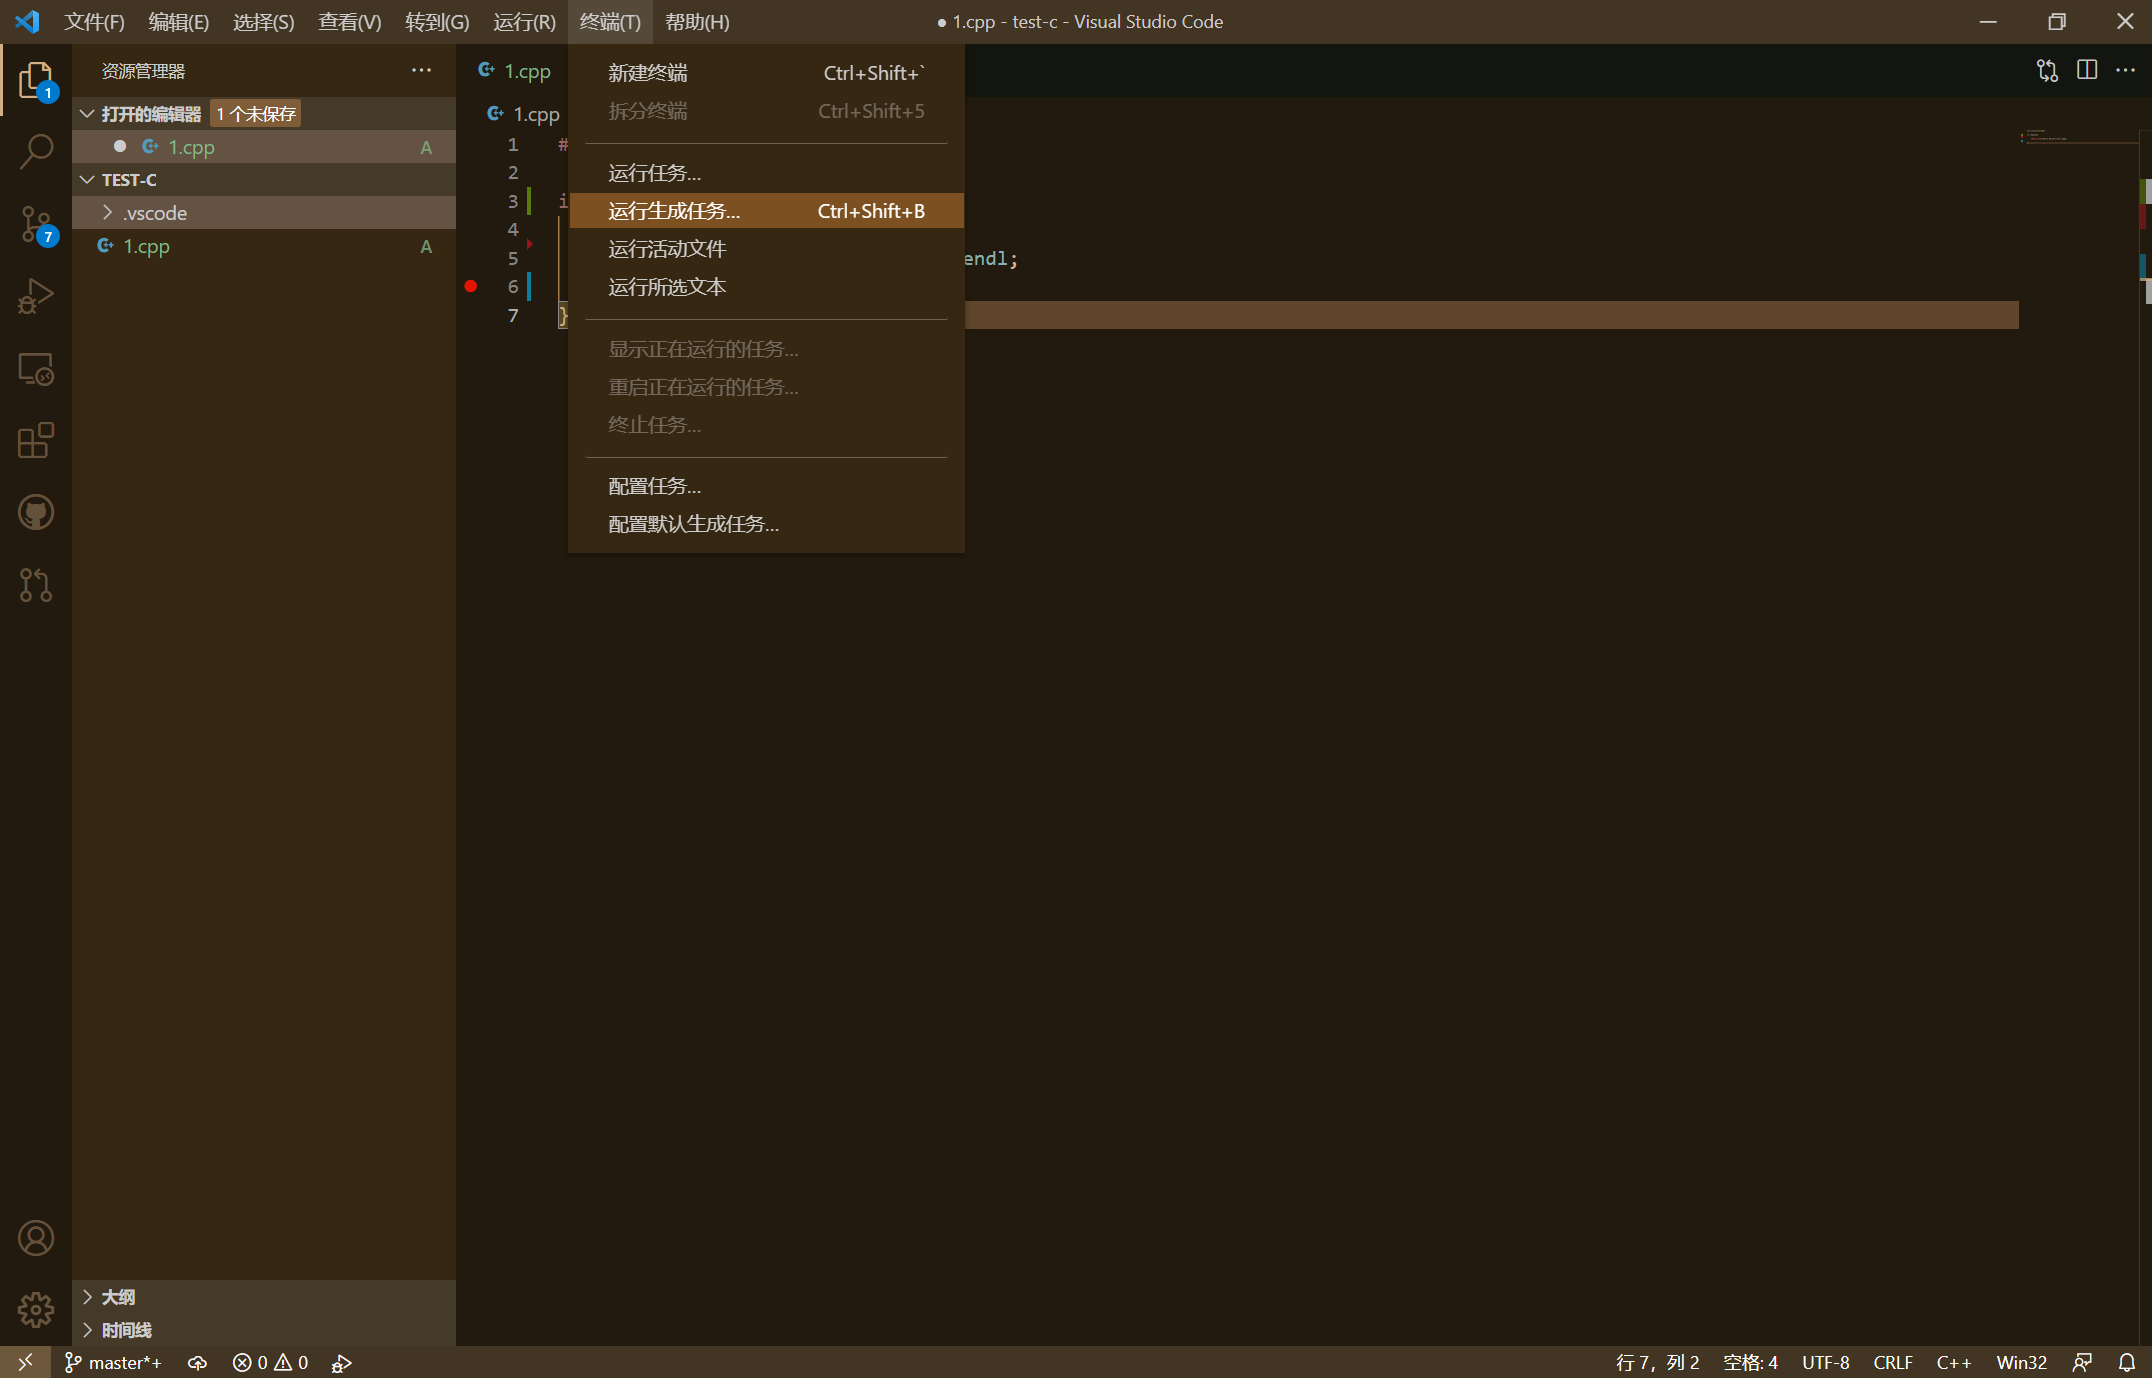
Task: Click the split editor right icon
Action: (2087, 70)
